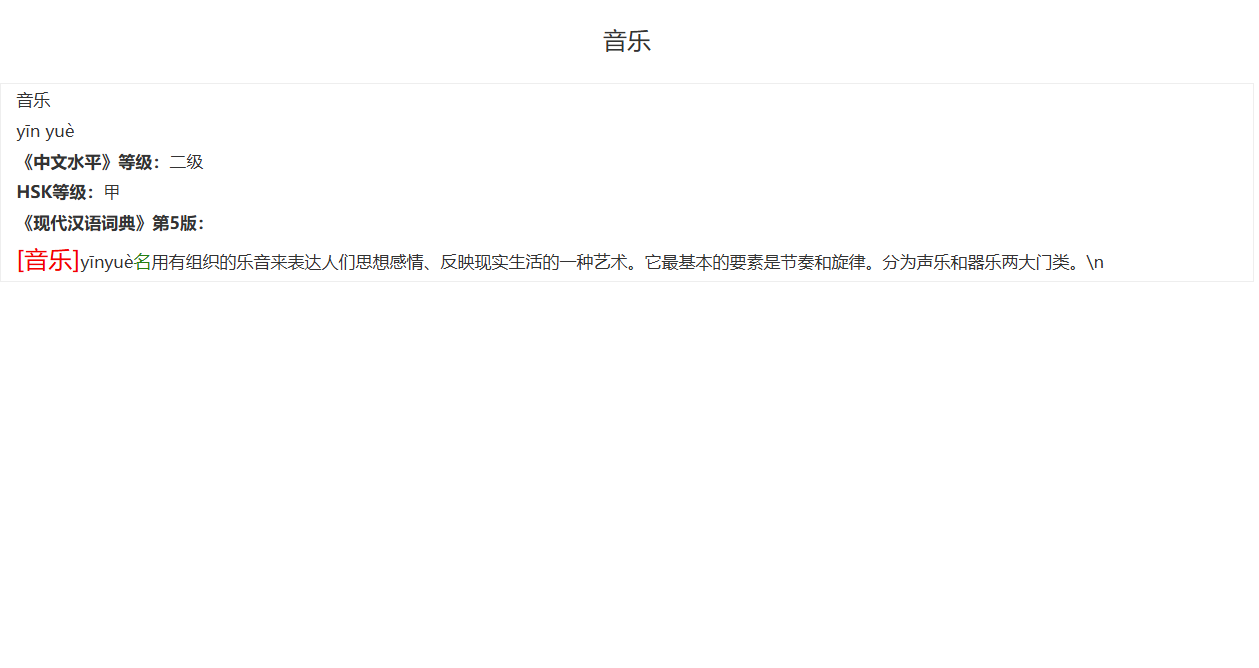Click the red [音乐] entry word
The height and width of the screenshot is (668, 1259).
[48, 260]
